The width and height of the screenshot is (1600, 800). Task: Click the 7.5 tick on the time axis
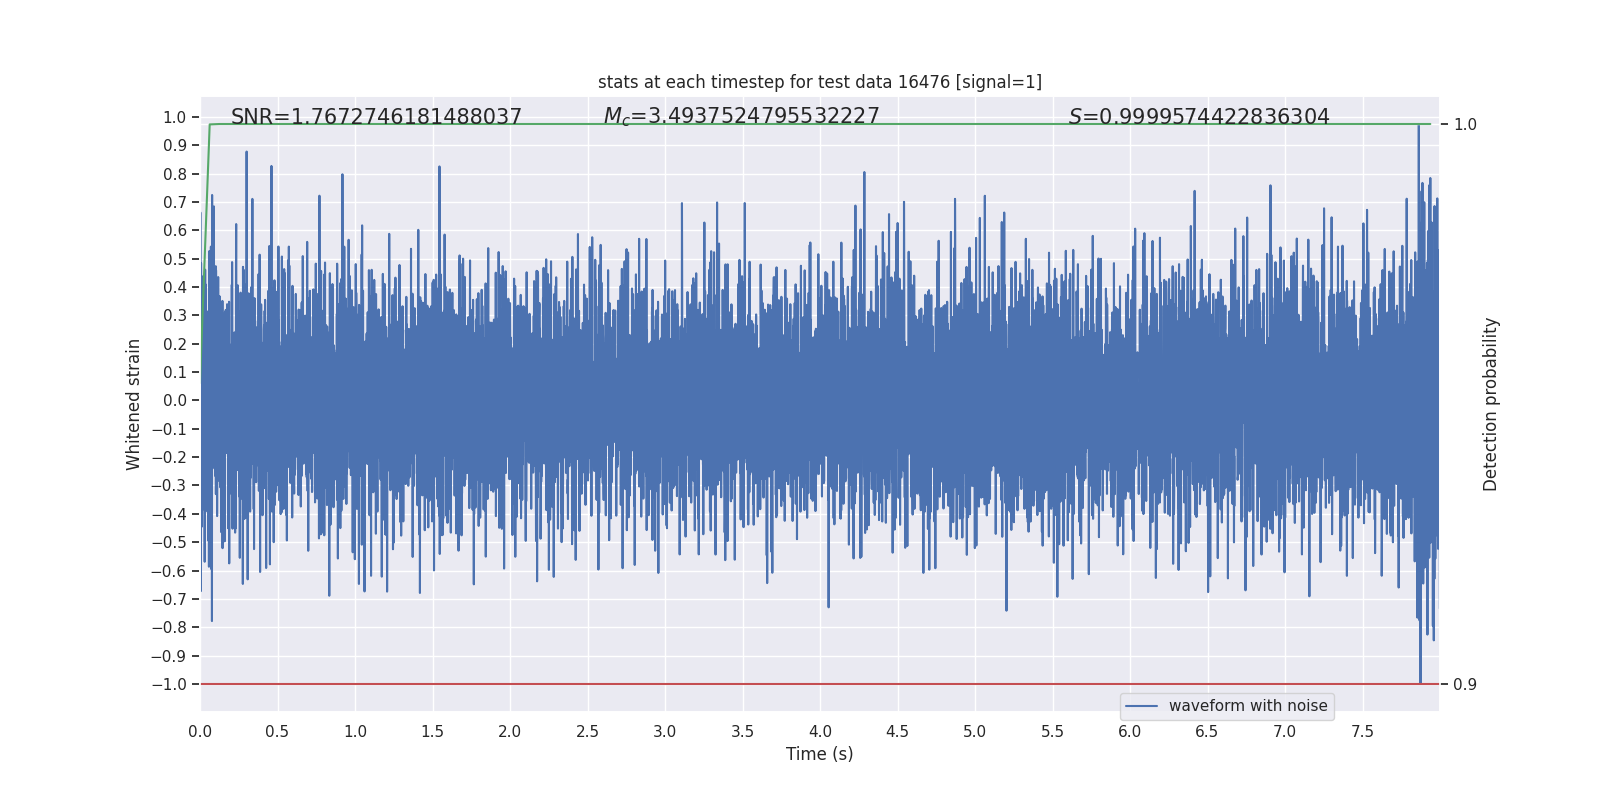1362,731
